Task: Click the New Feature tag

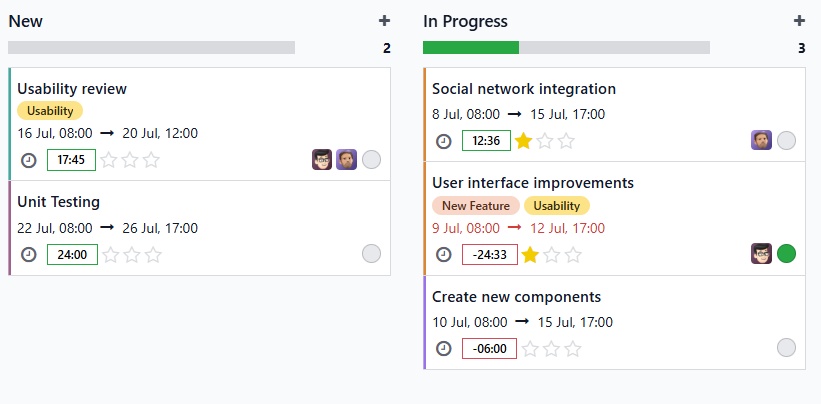Action: pyautogui.click(x=476, y=206)
